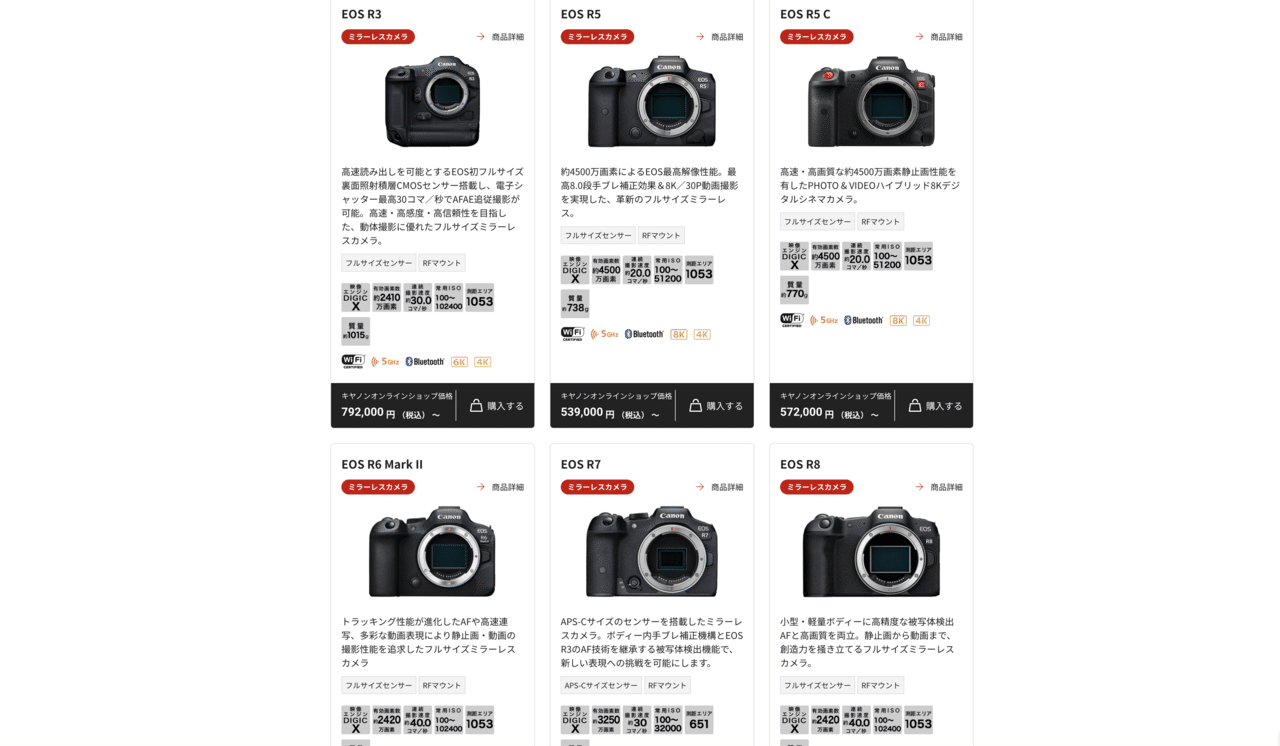1280x746 pixels.
Task: Open EOS R7 product details link
Action: point(719,487)
